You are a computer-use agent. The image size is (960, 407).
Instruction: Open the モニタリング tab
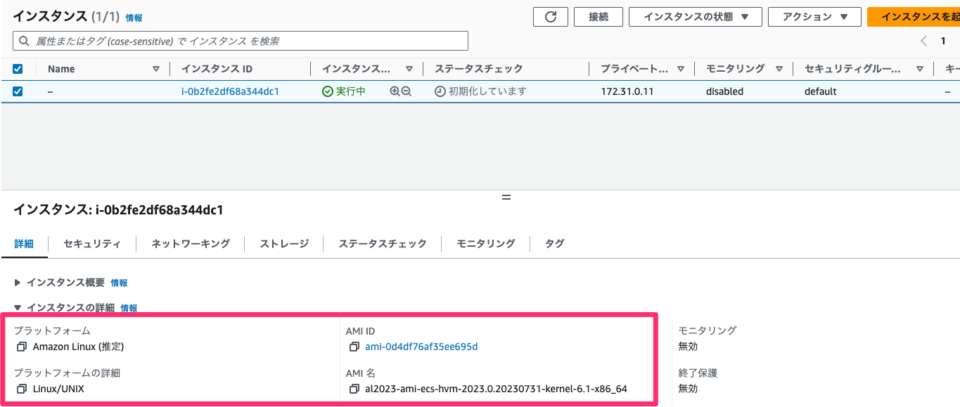486,244
